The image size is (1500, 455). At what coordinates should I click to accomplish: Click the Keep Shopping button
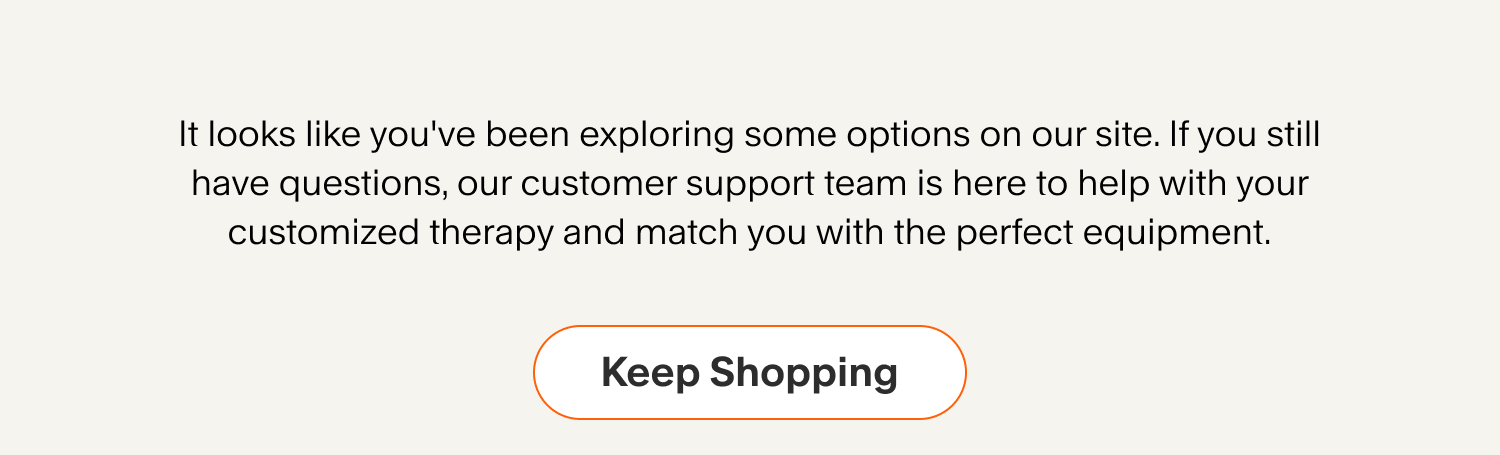(749, 372)
